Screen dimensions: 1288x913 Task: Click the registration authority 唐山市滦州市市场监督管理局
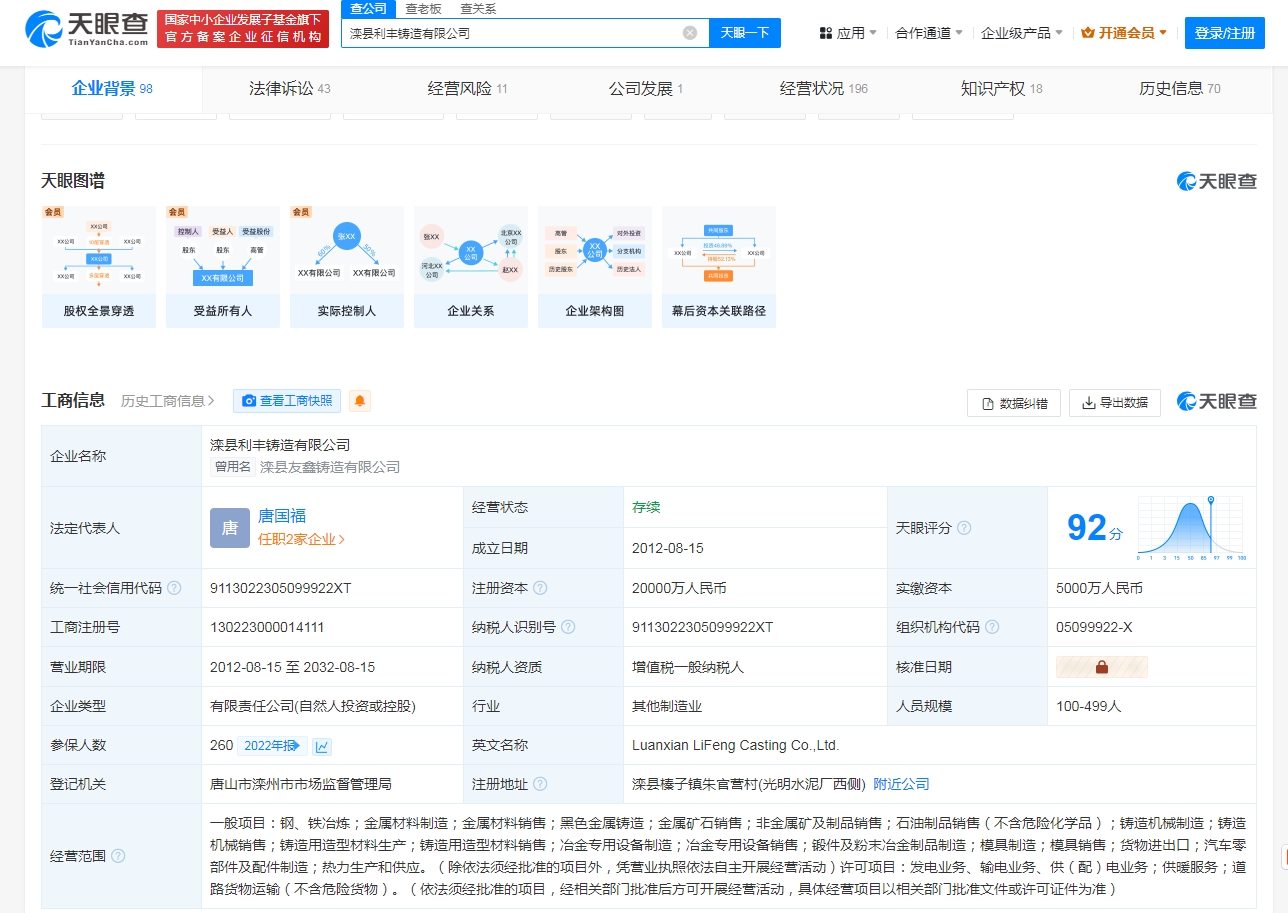point(301,784)
